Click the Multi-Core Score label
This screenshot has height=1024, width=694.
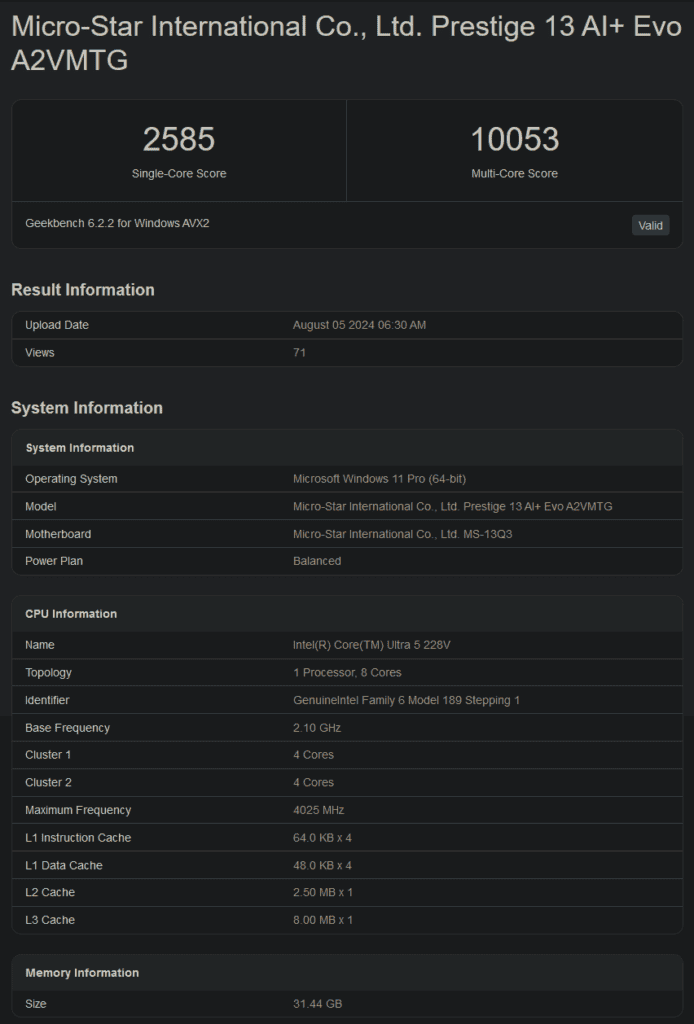point(514,174)
